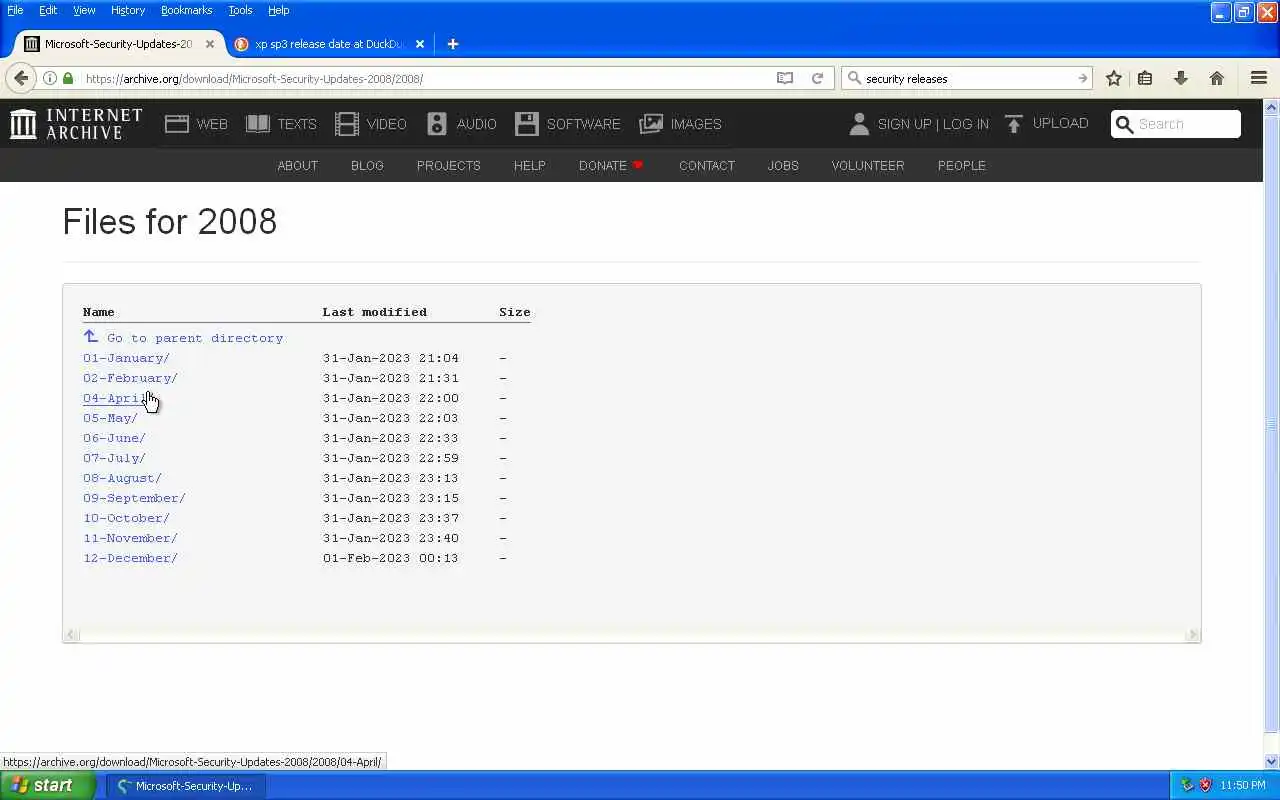This screenshot has height=800, width=1280.
Task: Go to the Home page icon
Action: click(x=1217, y=78)
